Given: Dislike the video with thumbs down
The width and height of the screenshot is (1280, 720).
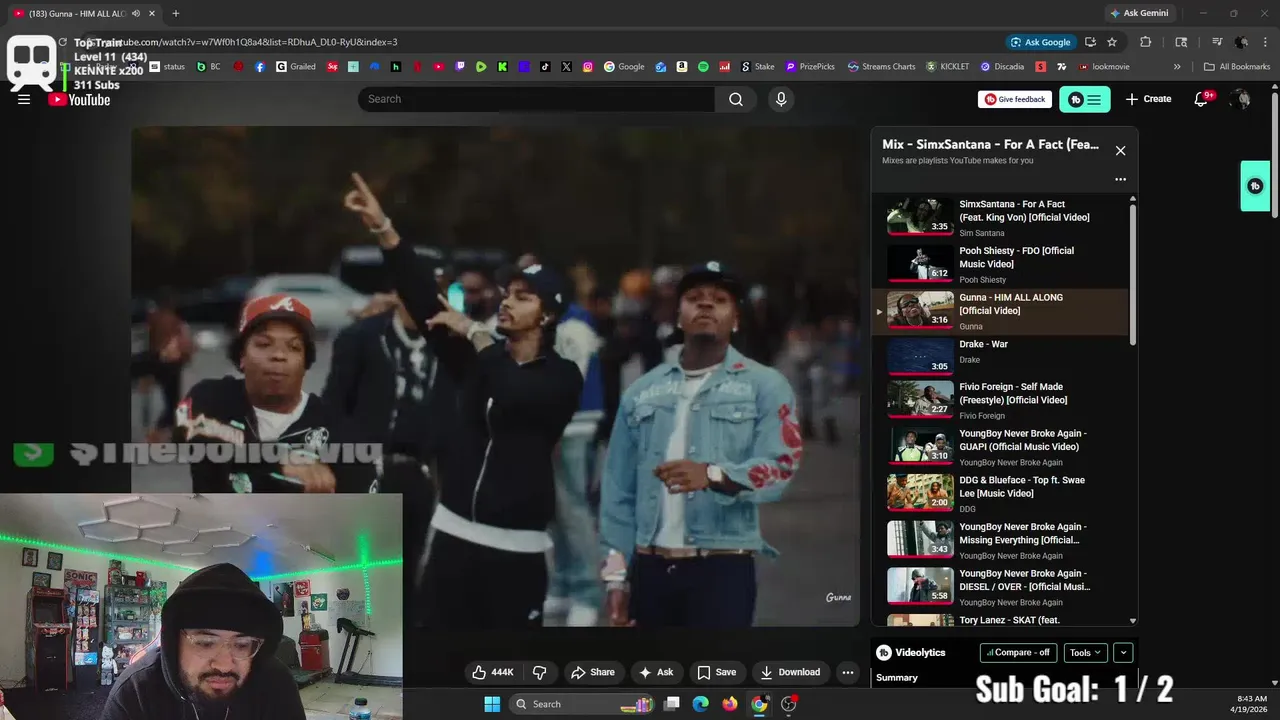Looking at the screenshot, I should 539,672.
